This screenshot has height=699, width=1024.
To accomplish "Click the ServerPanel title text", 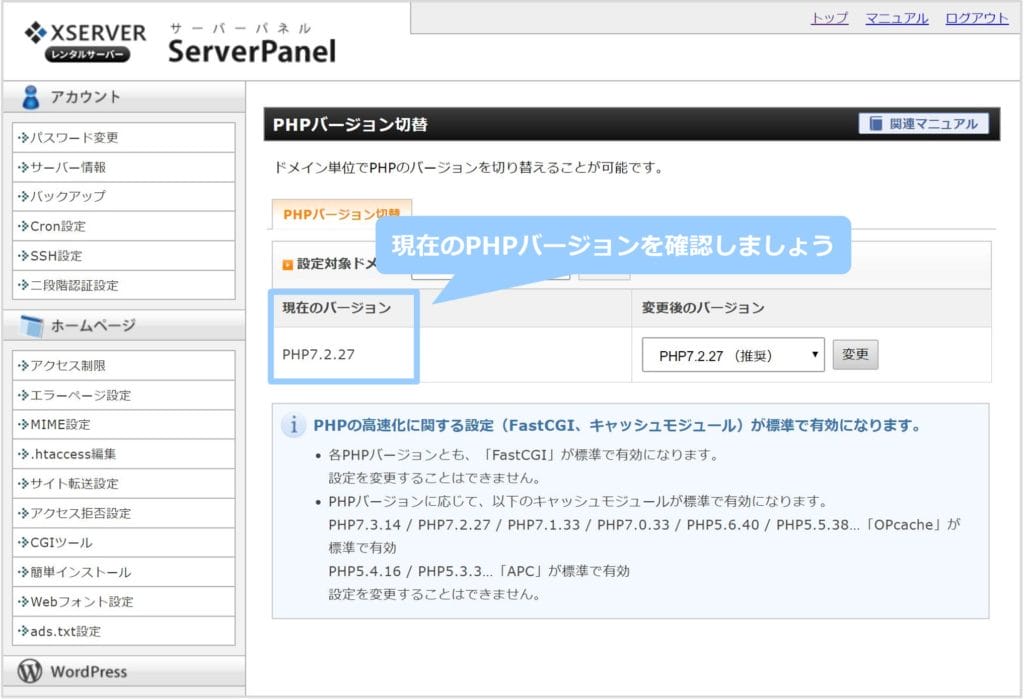I will tap(252, 51).
